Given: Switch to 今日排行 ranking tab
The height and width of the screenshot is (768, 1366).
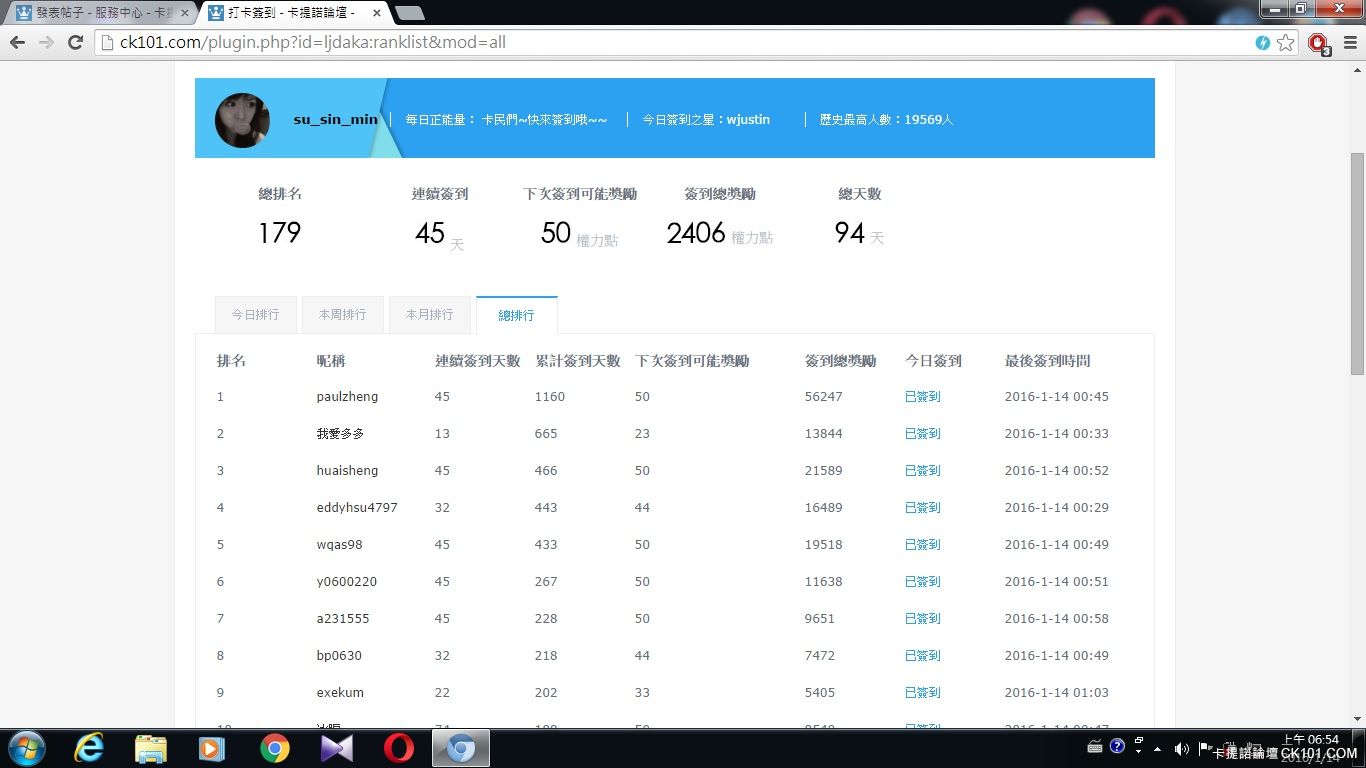Looking at the screenshot, I should 255,314.
